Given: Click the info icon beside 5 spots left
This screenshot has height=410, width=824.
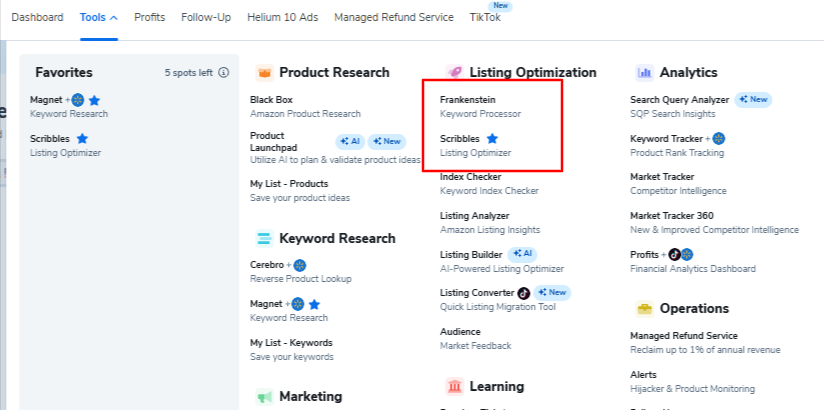Looking at the screenshot, I should pyautogui.click(x=223, y=73).
